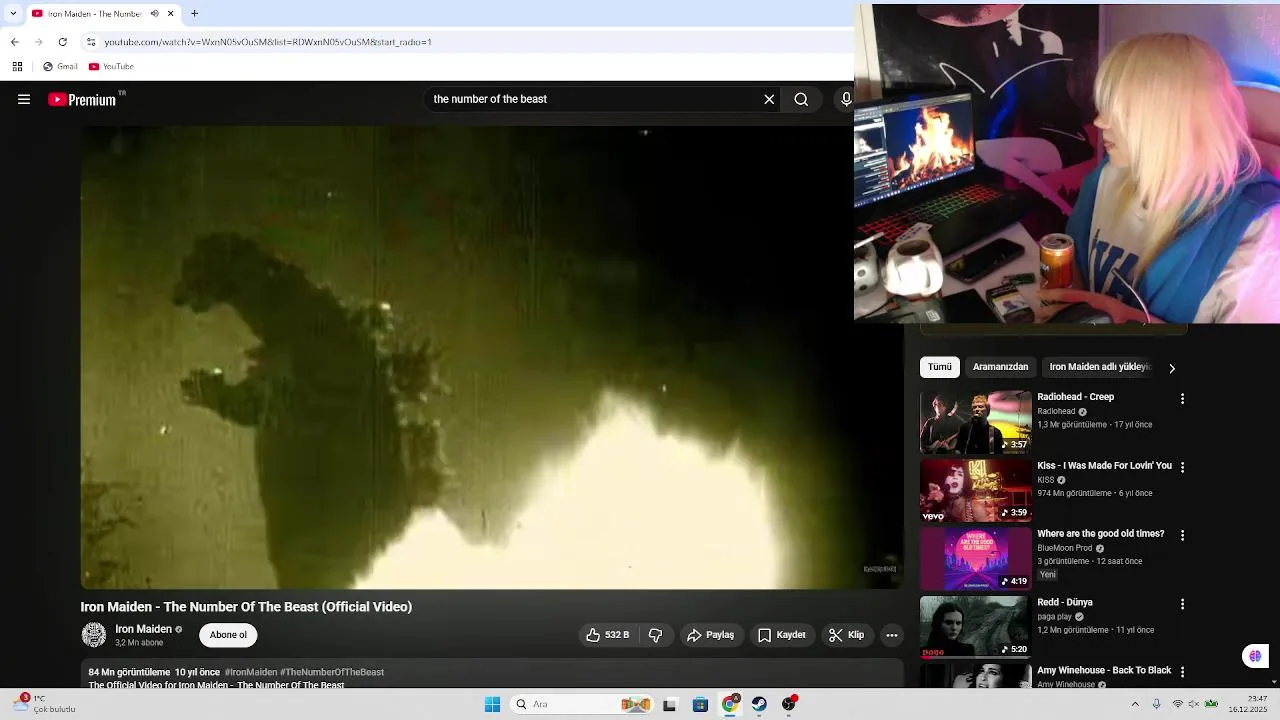Open Where are the good old times thumbnail
The image size is (1280, 720).
(975, 559)
